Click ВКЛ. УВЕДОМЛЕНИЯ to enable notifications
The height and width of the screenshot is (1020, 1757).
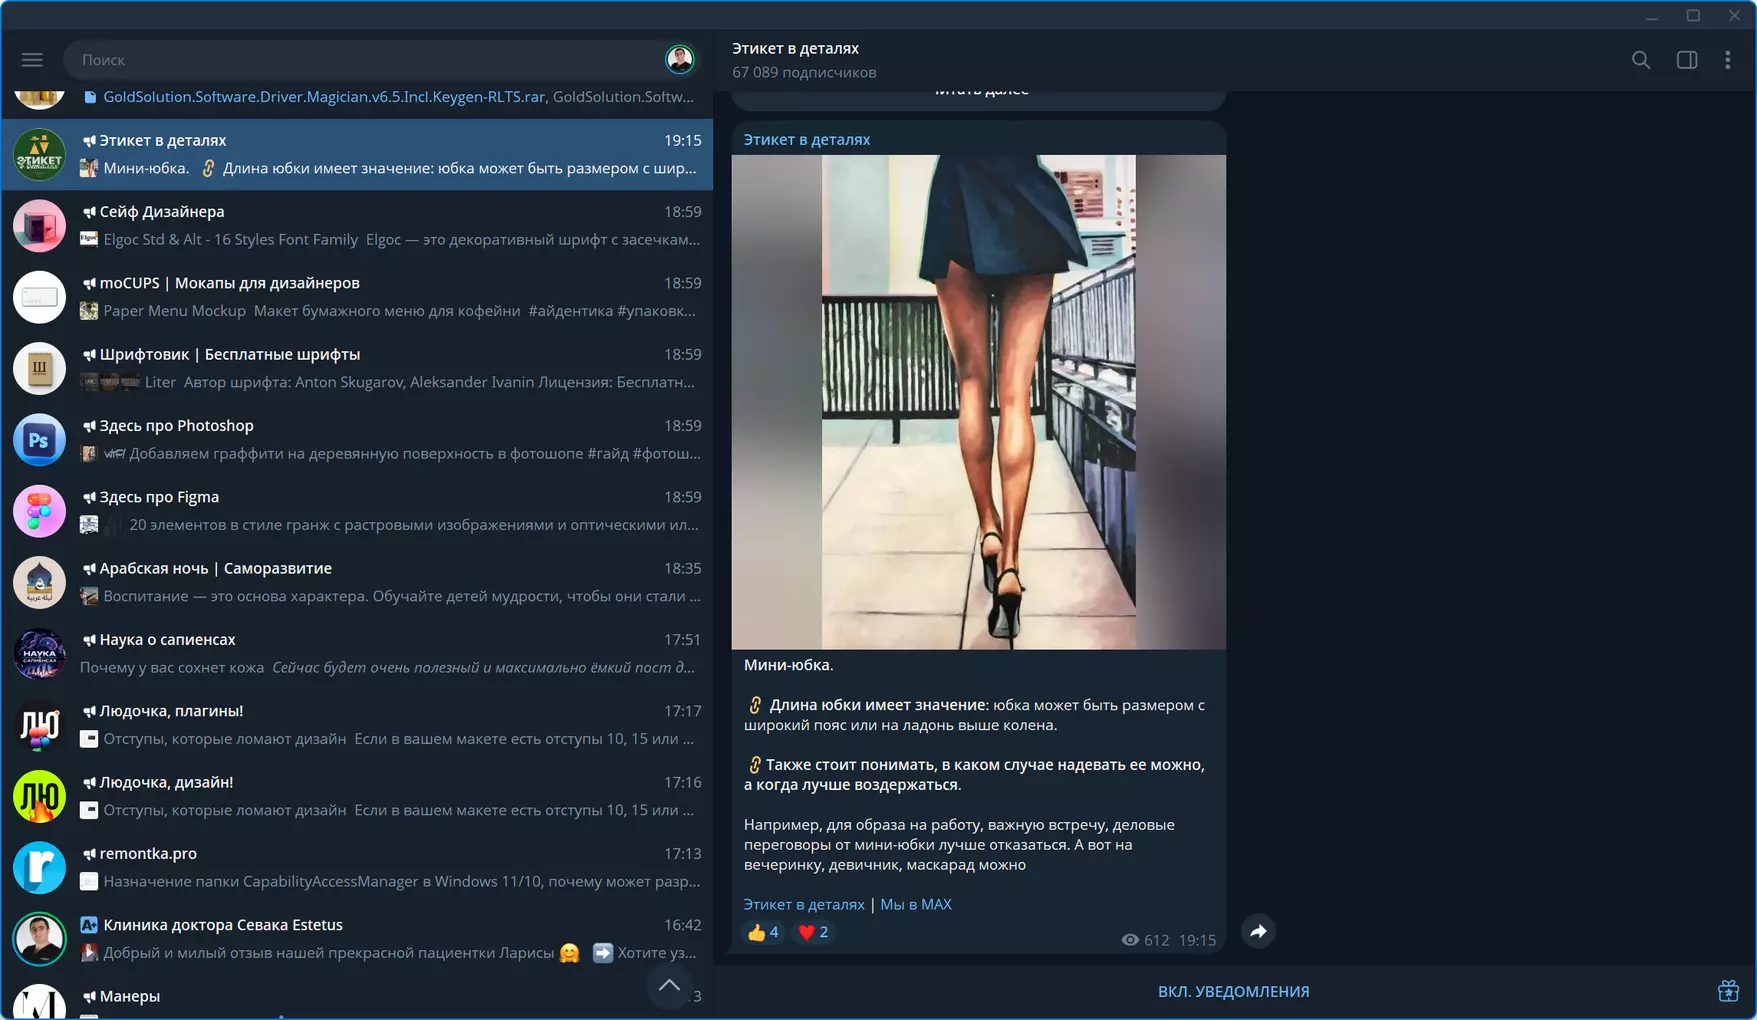(1233, 991)
